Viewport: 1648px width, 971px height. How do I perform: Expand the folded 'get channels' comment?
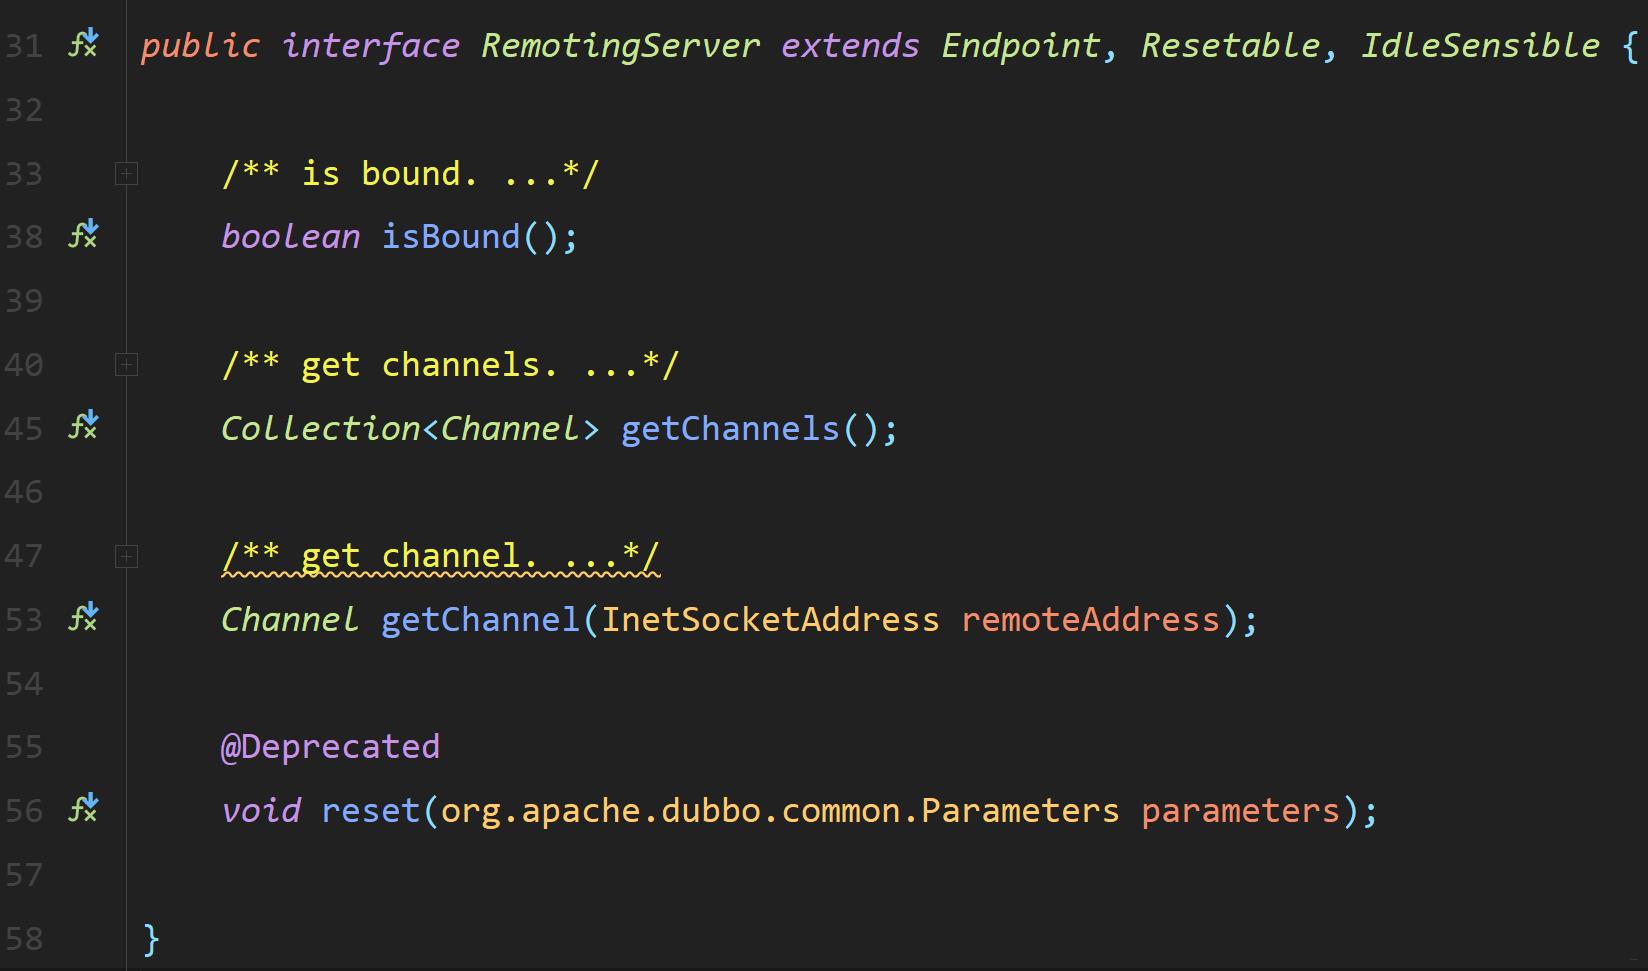click(x=126, y=365)
